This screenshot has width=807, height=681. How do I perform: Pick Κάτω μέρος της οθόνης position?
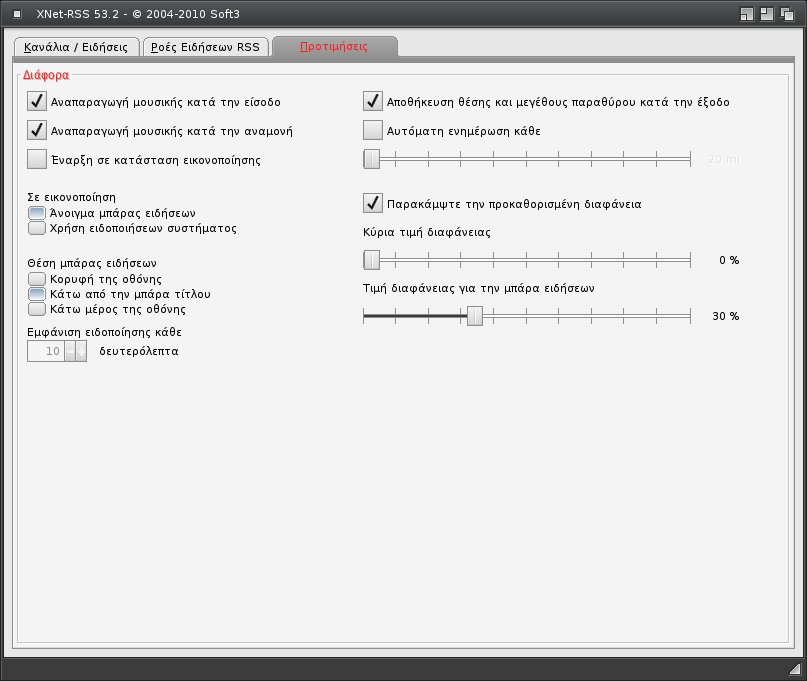point(37,310)
